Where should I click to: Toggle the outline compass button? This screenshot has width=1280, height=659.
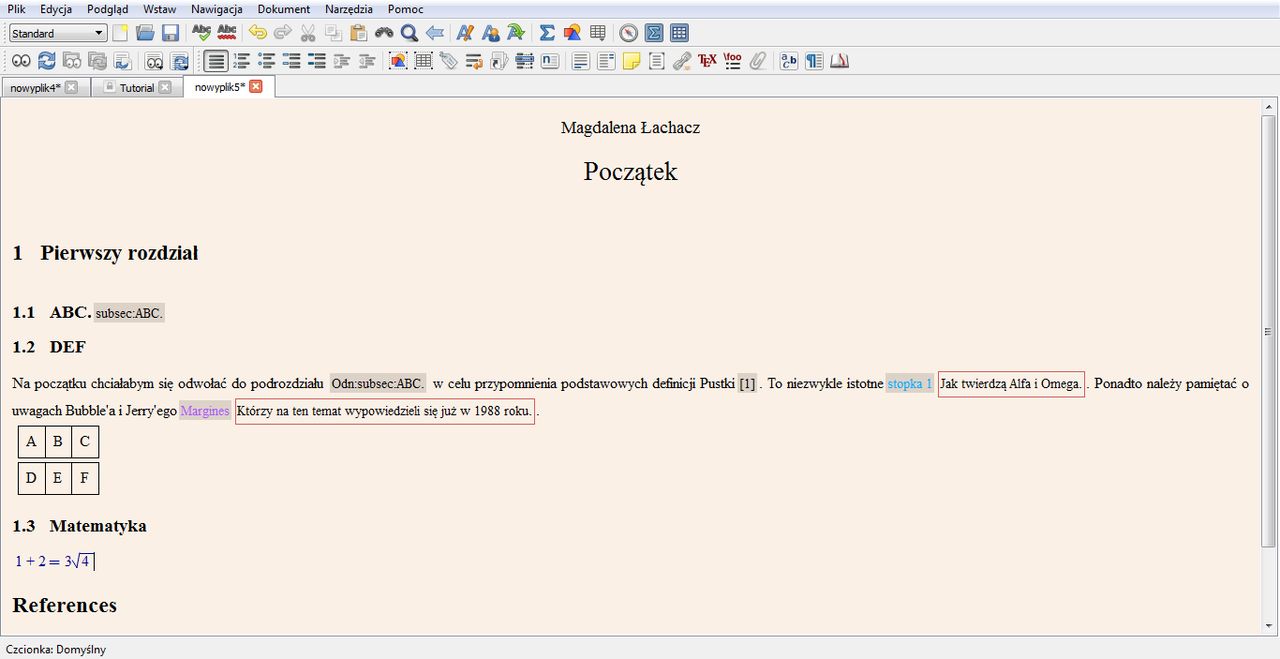coord(628,33)
